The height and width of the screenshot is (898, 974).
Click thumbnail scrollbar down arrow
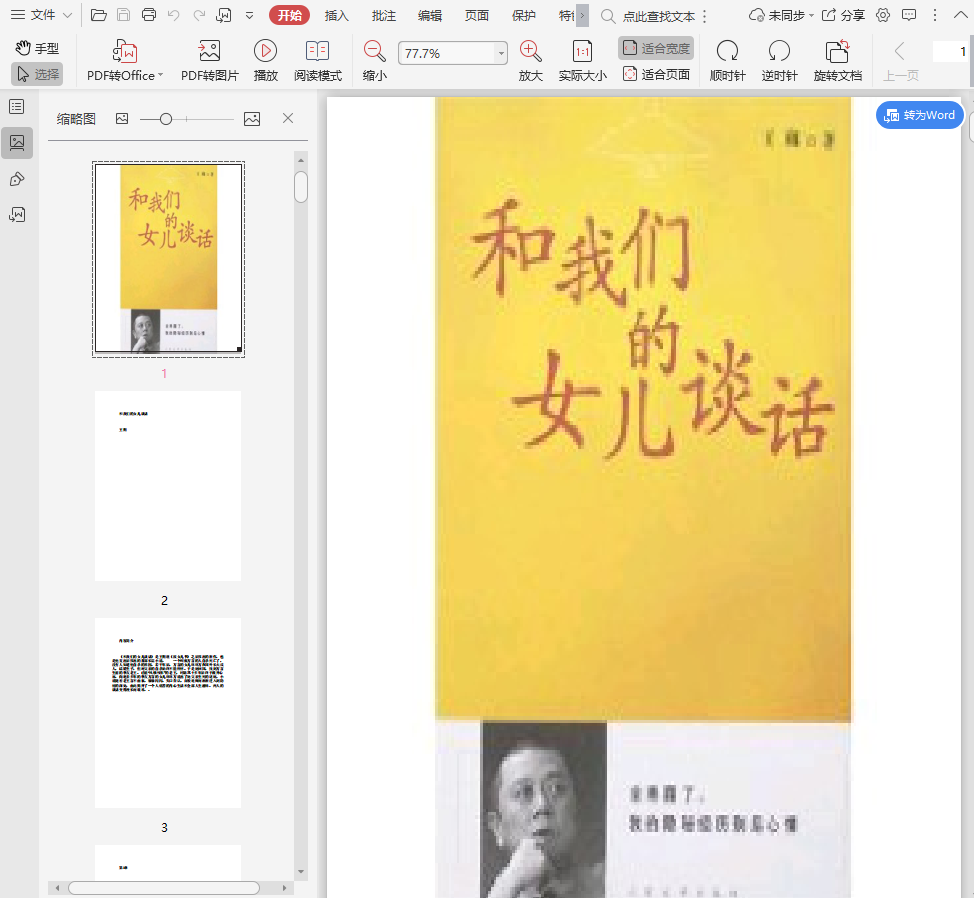click(x=301, y=872)
